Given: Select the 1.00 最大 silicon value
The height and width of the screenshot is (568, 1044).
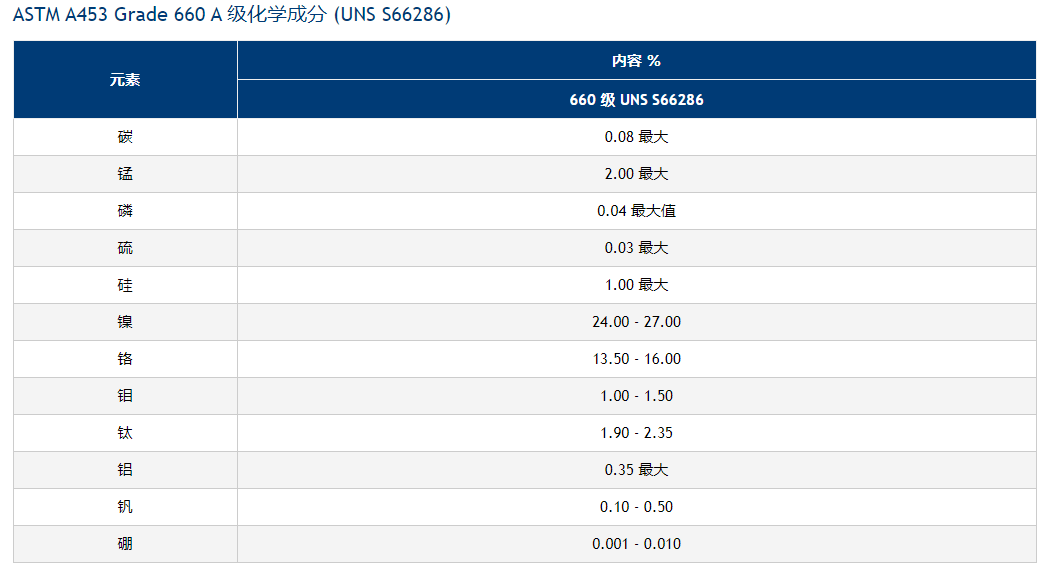Looking at the screenshot, I should click(637, 285).
